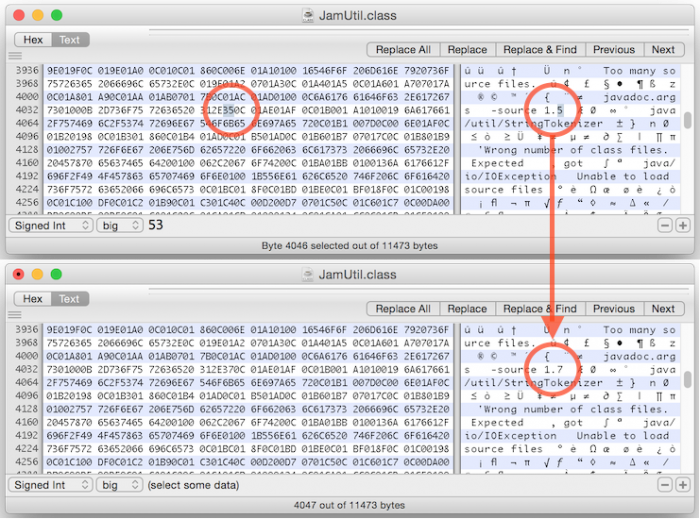
Task: Switch to Text mode in bottom window
Action: (x=70, y=299)
